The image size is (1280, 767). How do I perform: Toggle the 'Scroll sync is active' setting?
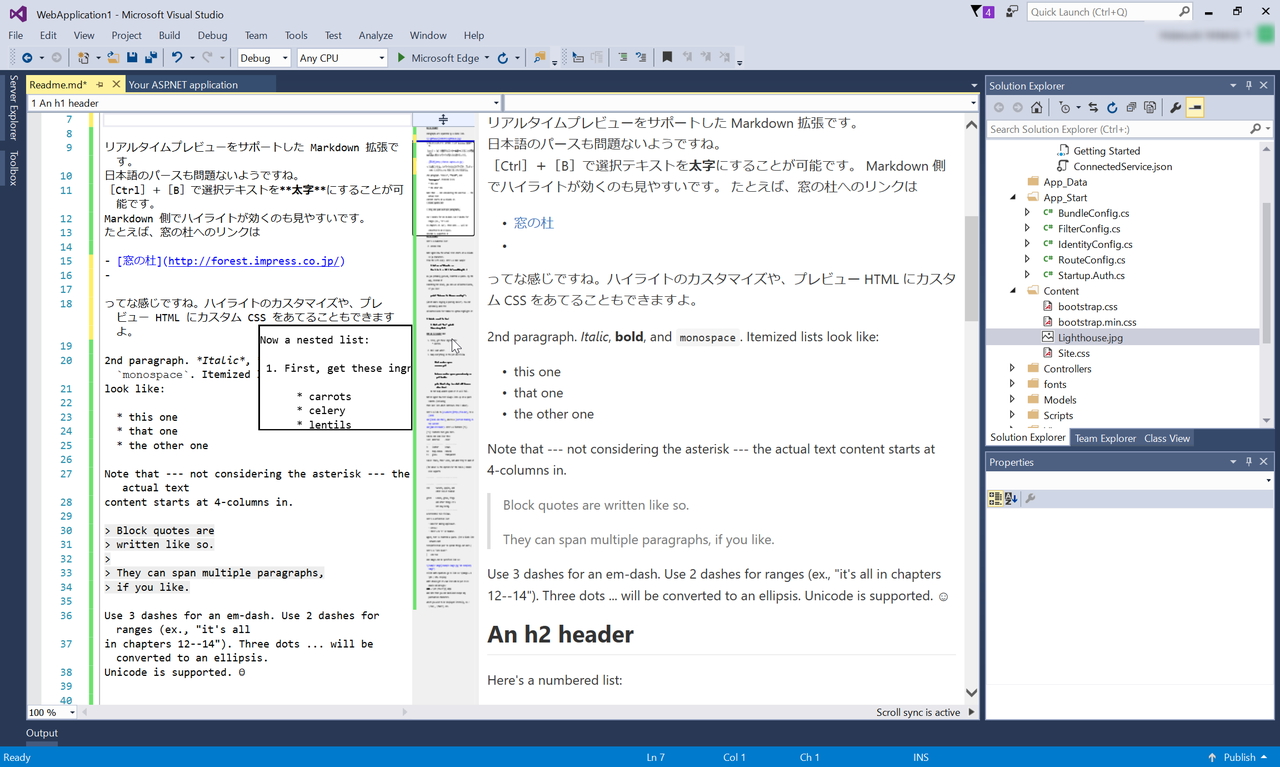918,712
